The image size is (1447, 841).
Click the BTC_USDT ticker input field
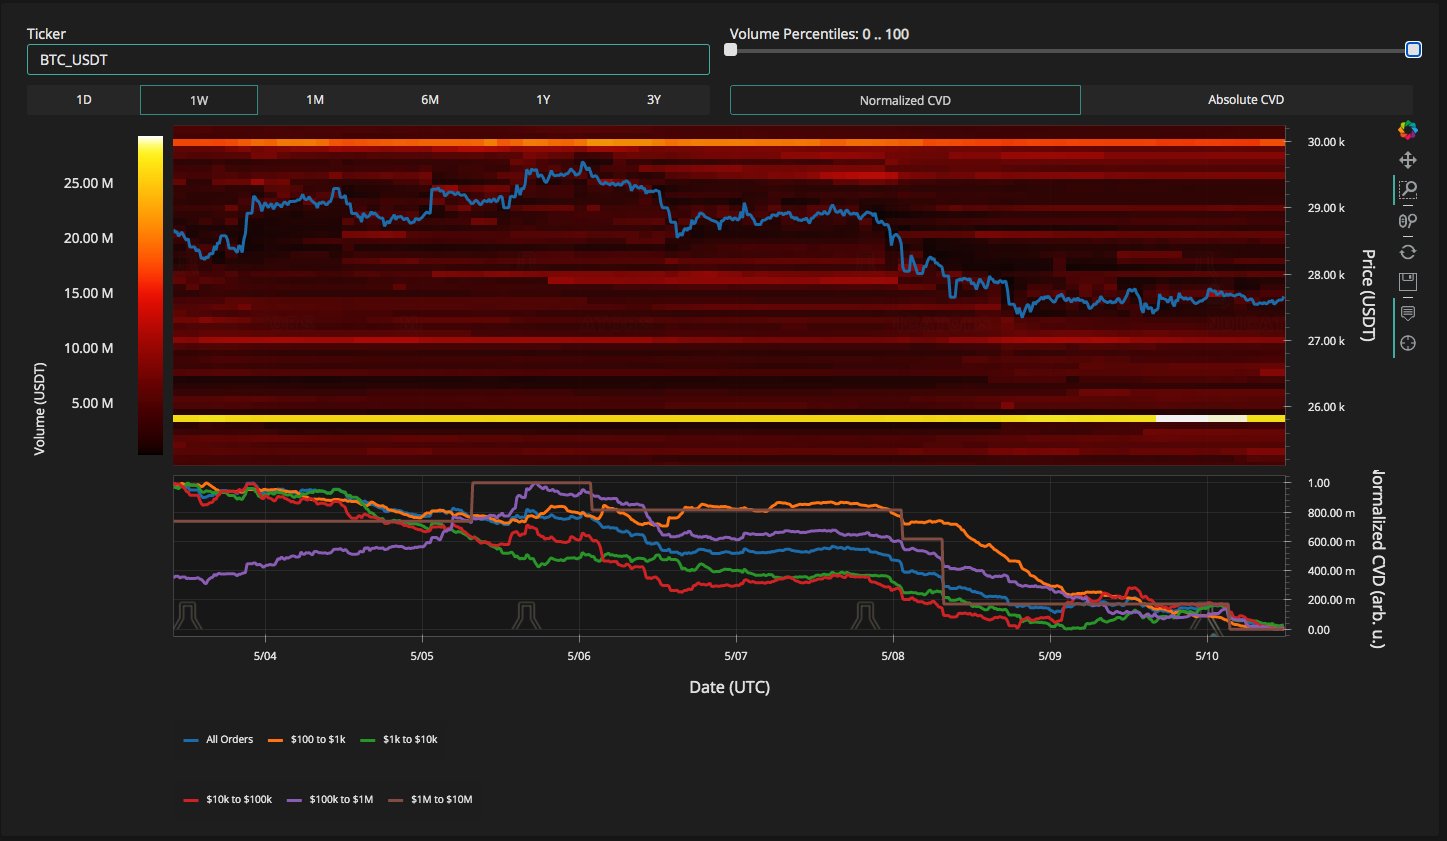click(368, 60)
